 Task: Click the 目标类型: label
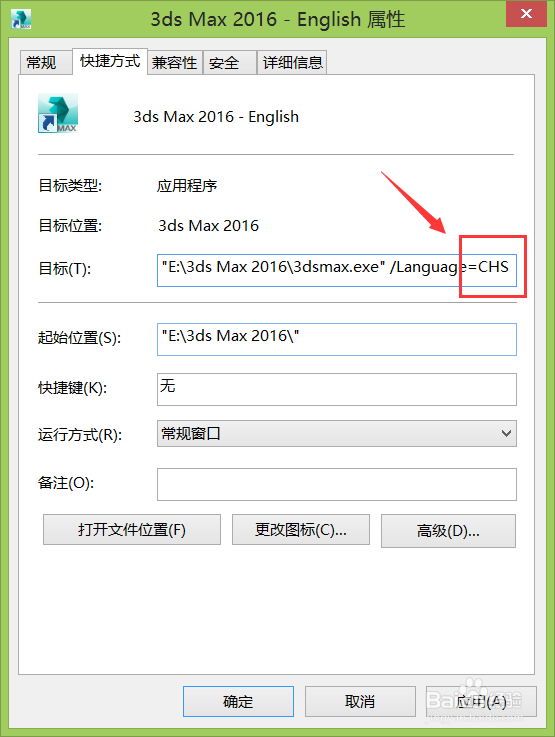(70, 186)
